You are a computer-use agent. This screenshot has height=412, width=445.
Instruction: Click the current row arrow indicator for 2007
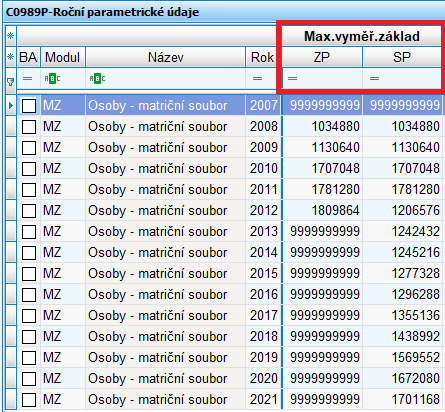[11, 106]
